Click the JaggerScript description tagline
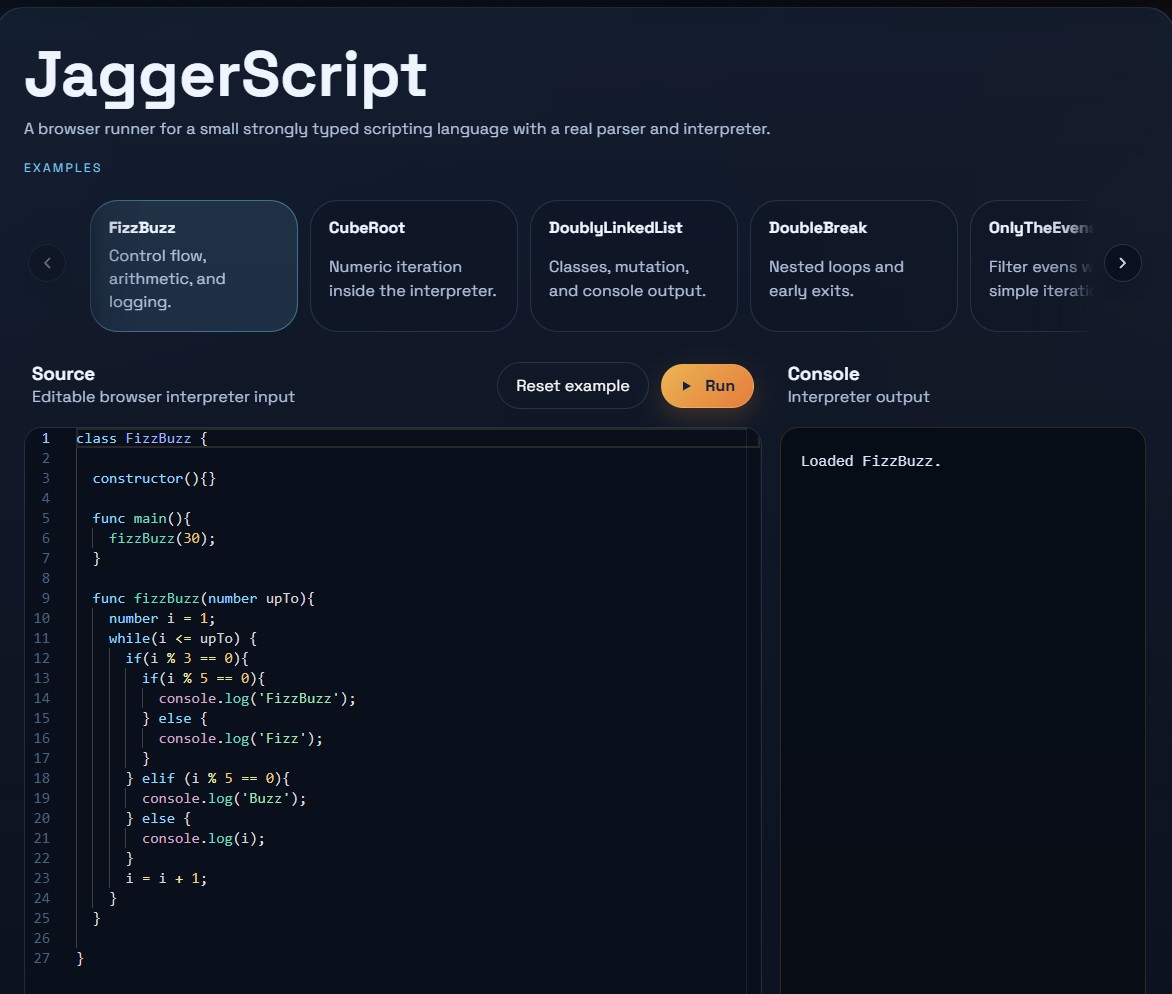This screenshot has height=994, width=1172. [x=397, y=129]
